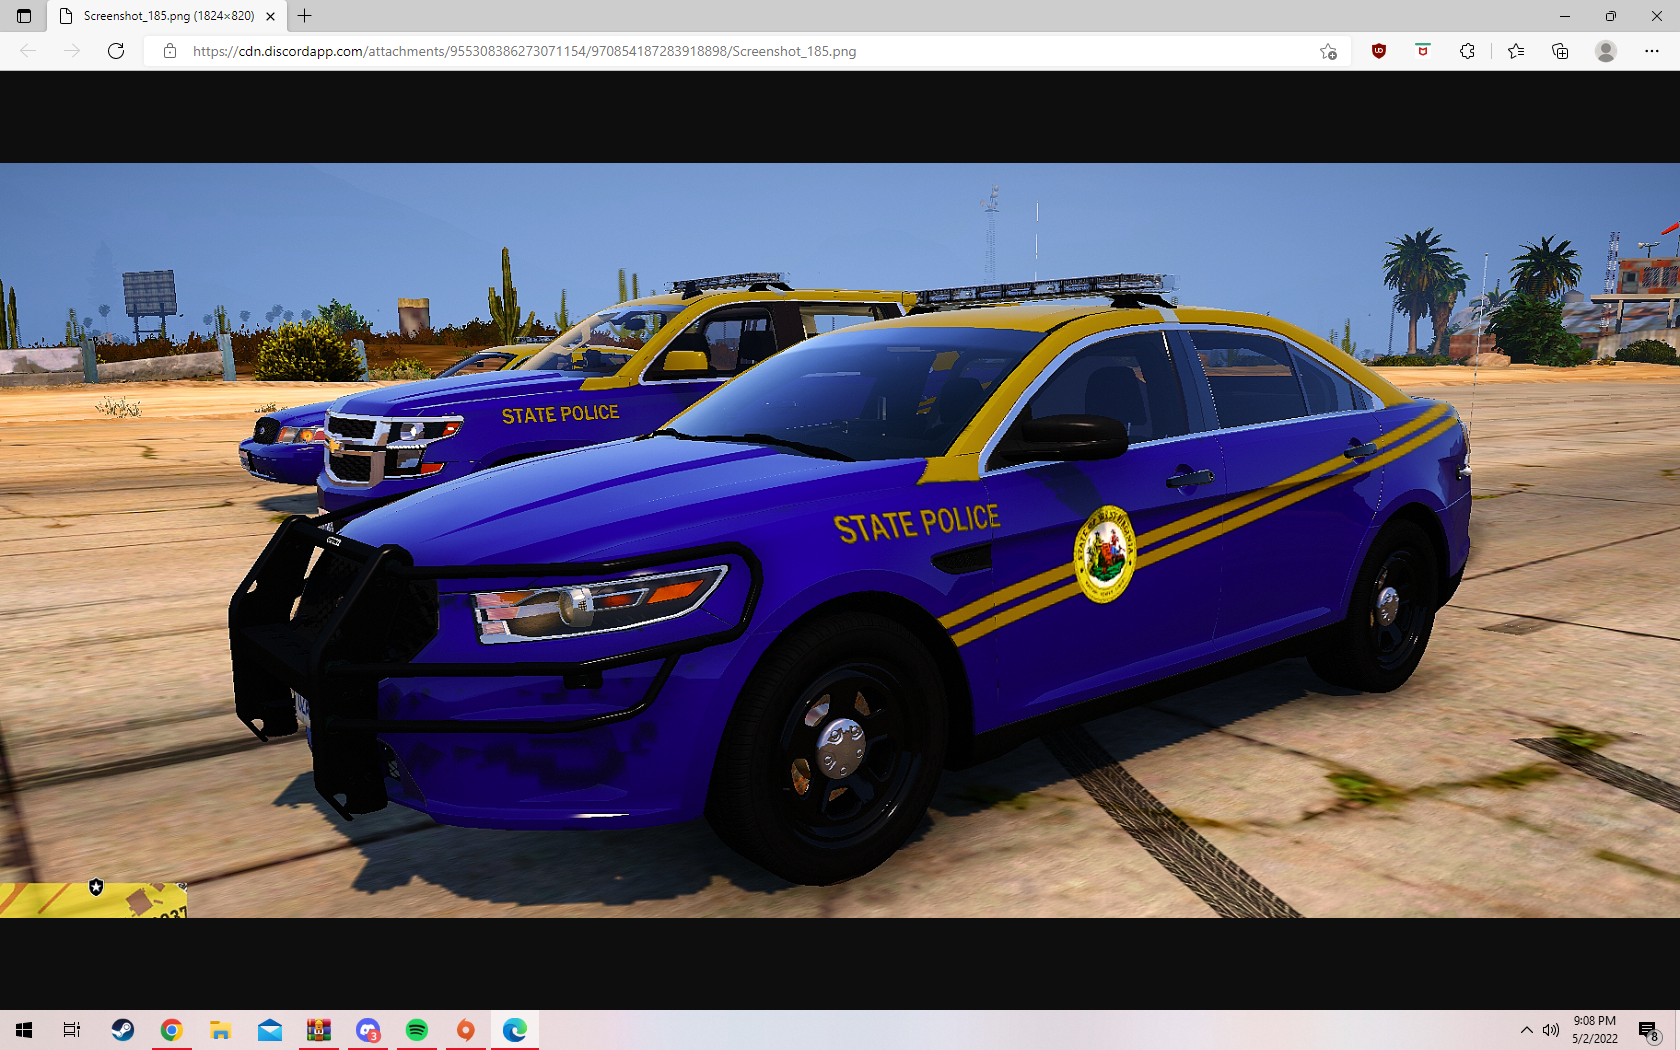Click the McAfee extension icon
Image resolution: width=1680 pixels, height=1050 pixels.
pyautogui.click(x=1423, y=51)
